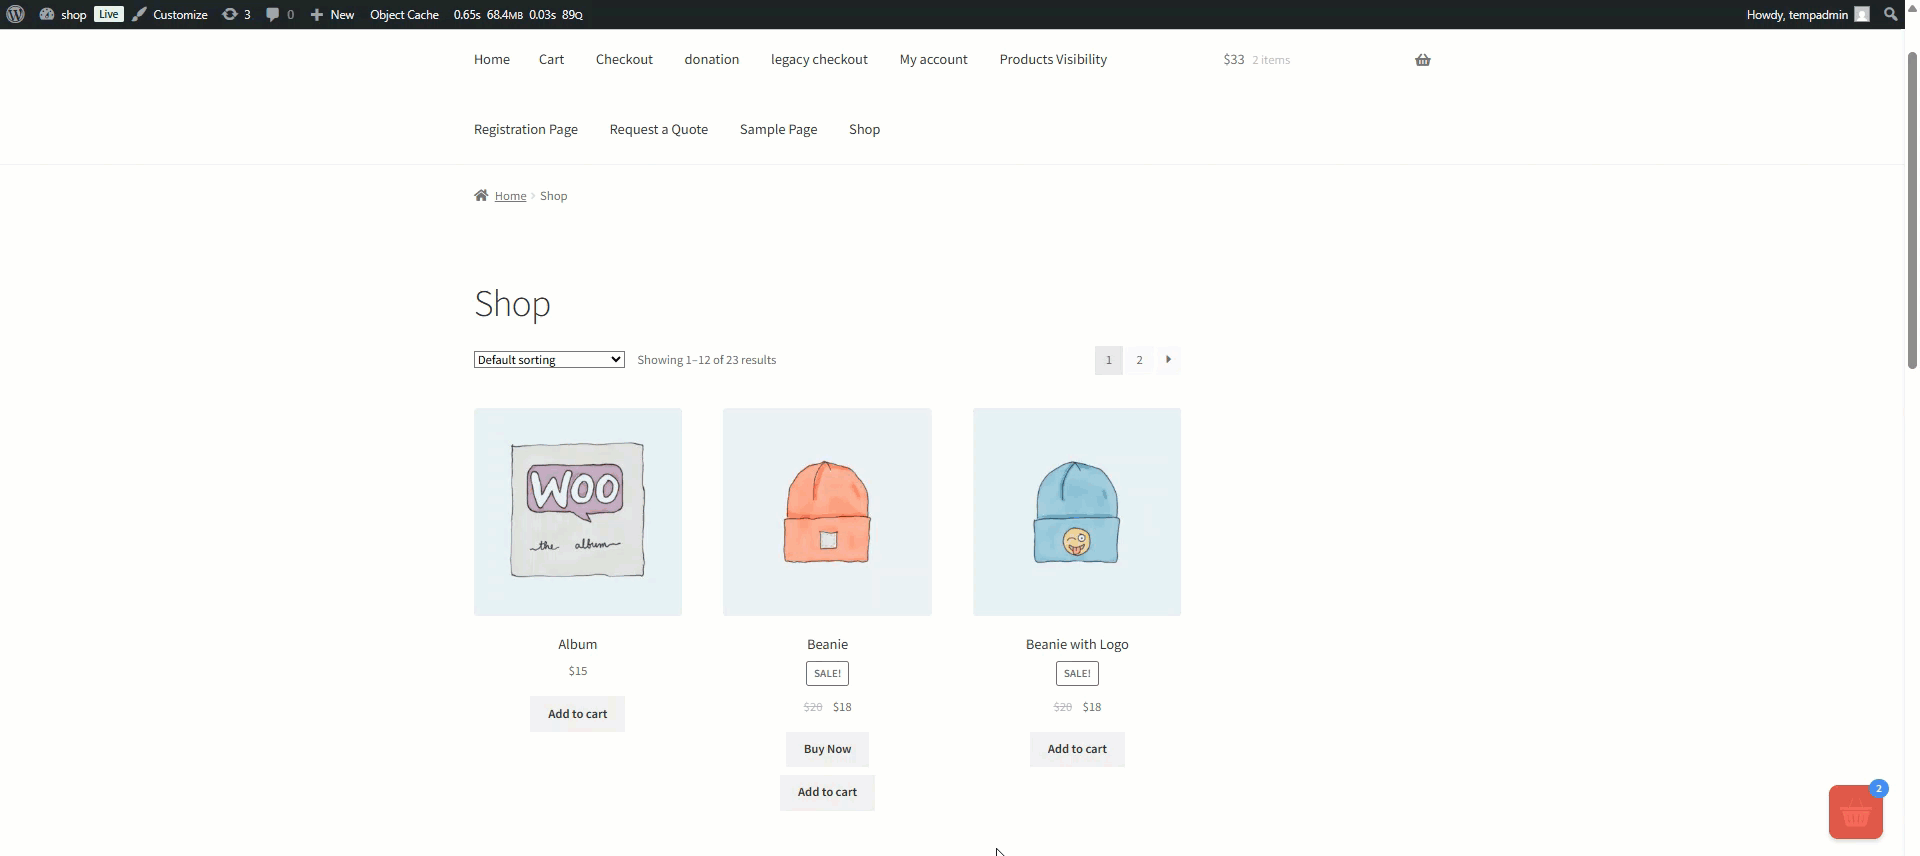Open comments bubble in admin bar
This screenshot has width=1920, height=856.
click(279, 14)
